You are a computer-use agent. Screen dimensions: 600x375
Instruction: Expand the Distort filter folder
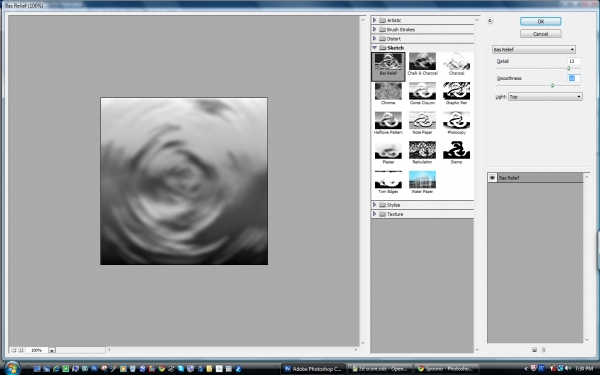tap(375, 38)
